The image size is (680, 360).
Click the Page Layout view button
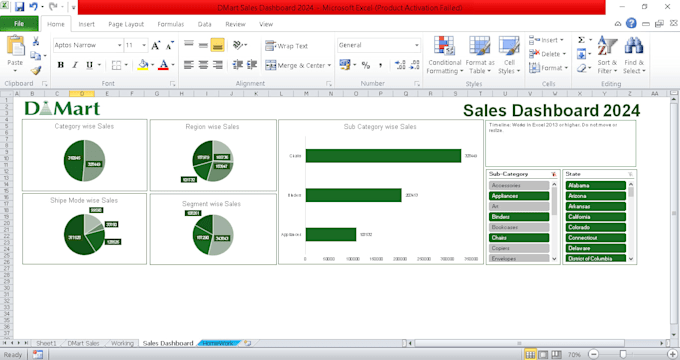[543, 354]
